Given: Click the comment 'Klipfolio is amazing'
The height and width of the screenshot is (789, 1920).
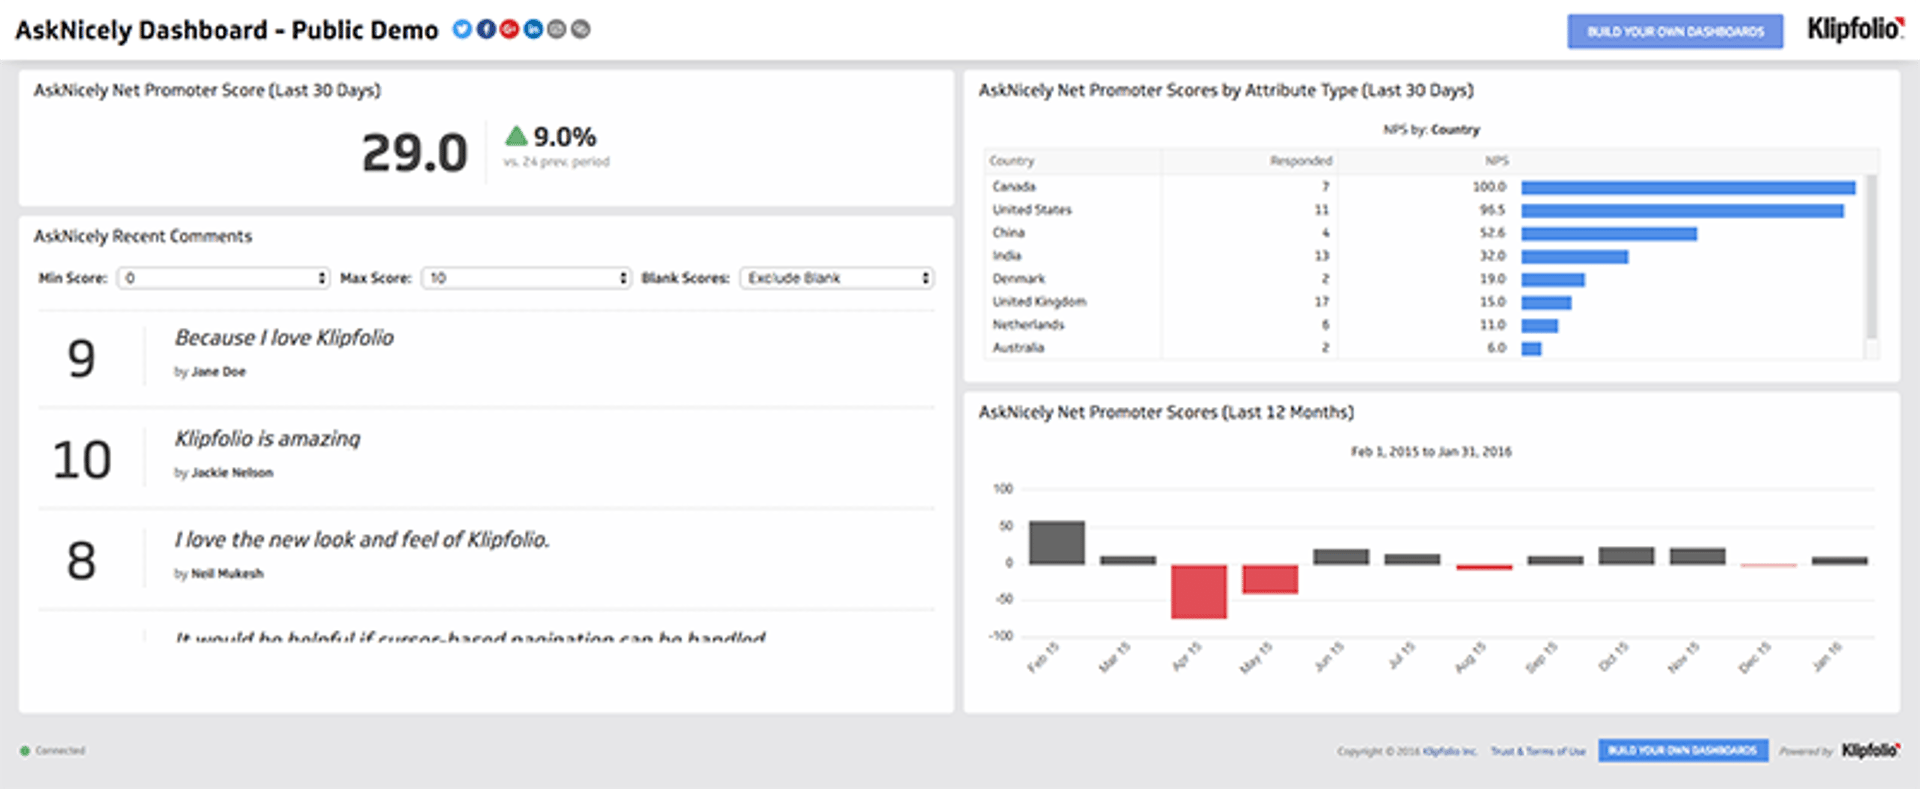Looking at the screenshot, I should tap(267, 439).
